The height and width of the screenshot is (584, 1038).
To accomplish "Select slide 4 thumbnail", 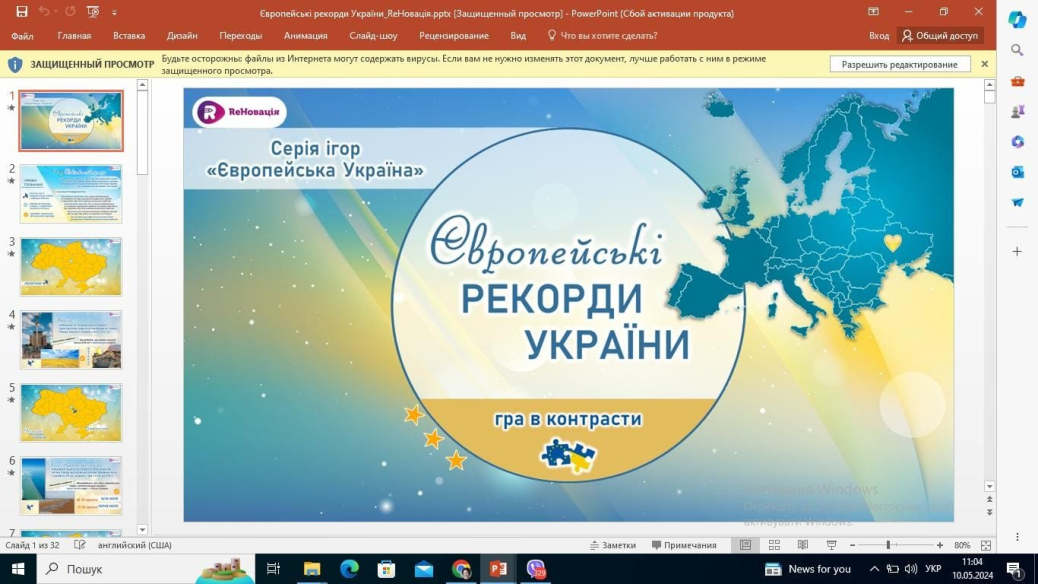I will point(71,340).
